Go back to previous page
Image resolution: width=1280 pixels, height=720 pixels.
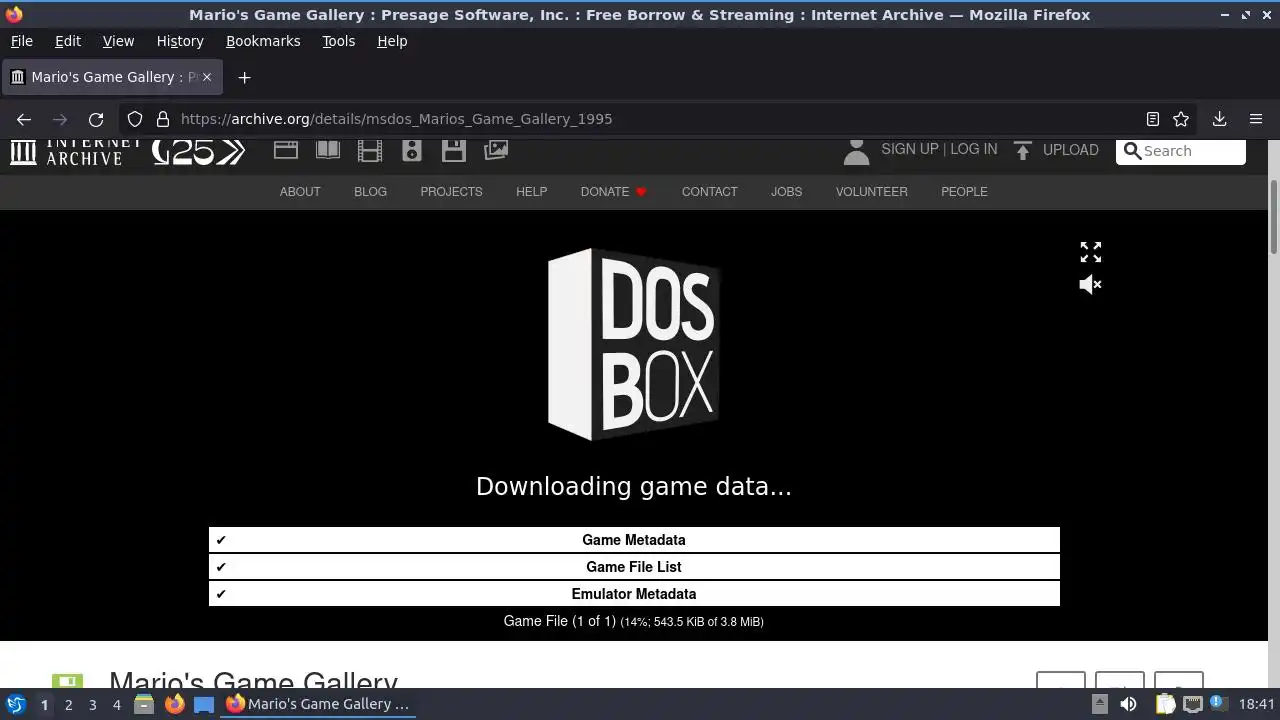[x=24, y=119]
